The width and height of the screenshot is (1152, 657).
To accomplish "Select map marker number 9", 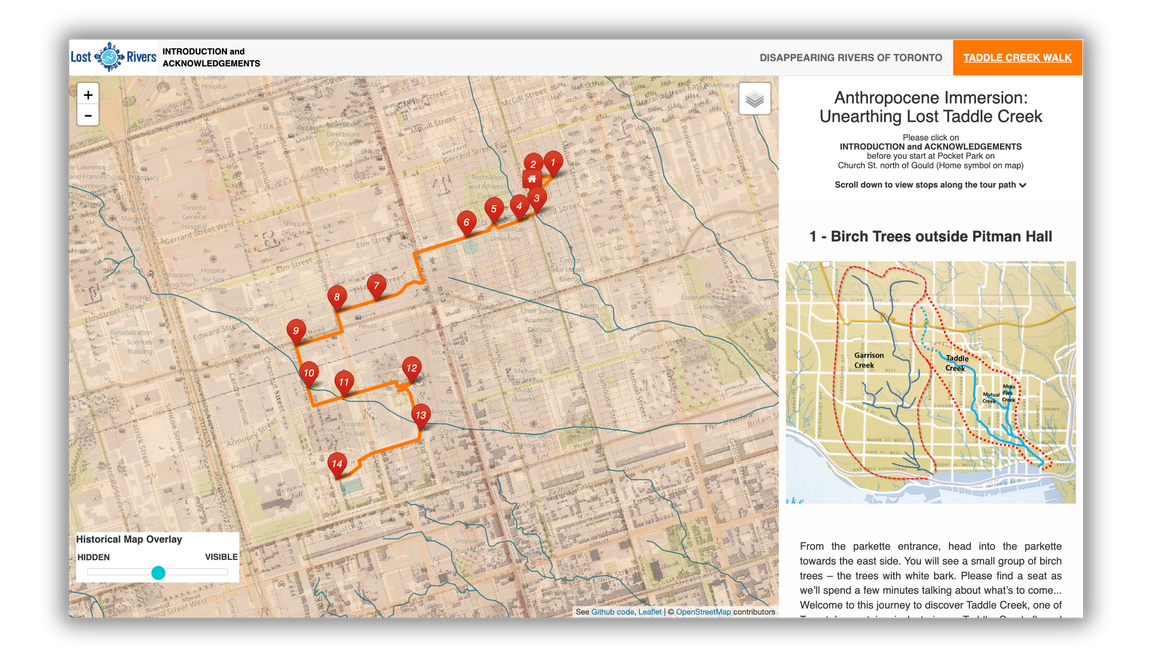I will 296,330.
